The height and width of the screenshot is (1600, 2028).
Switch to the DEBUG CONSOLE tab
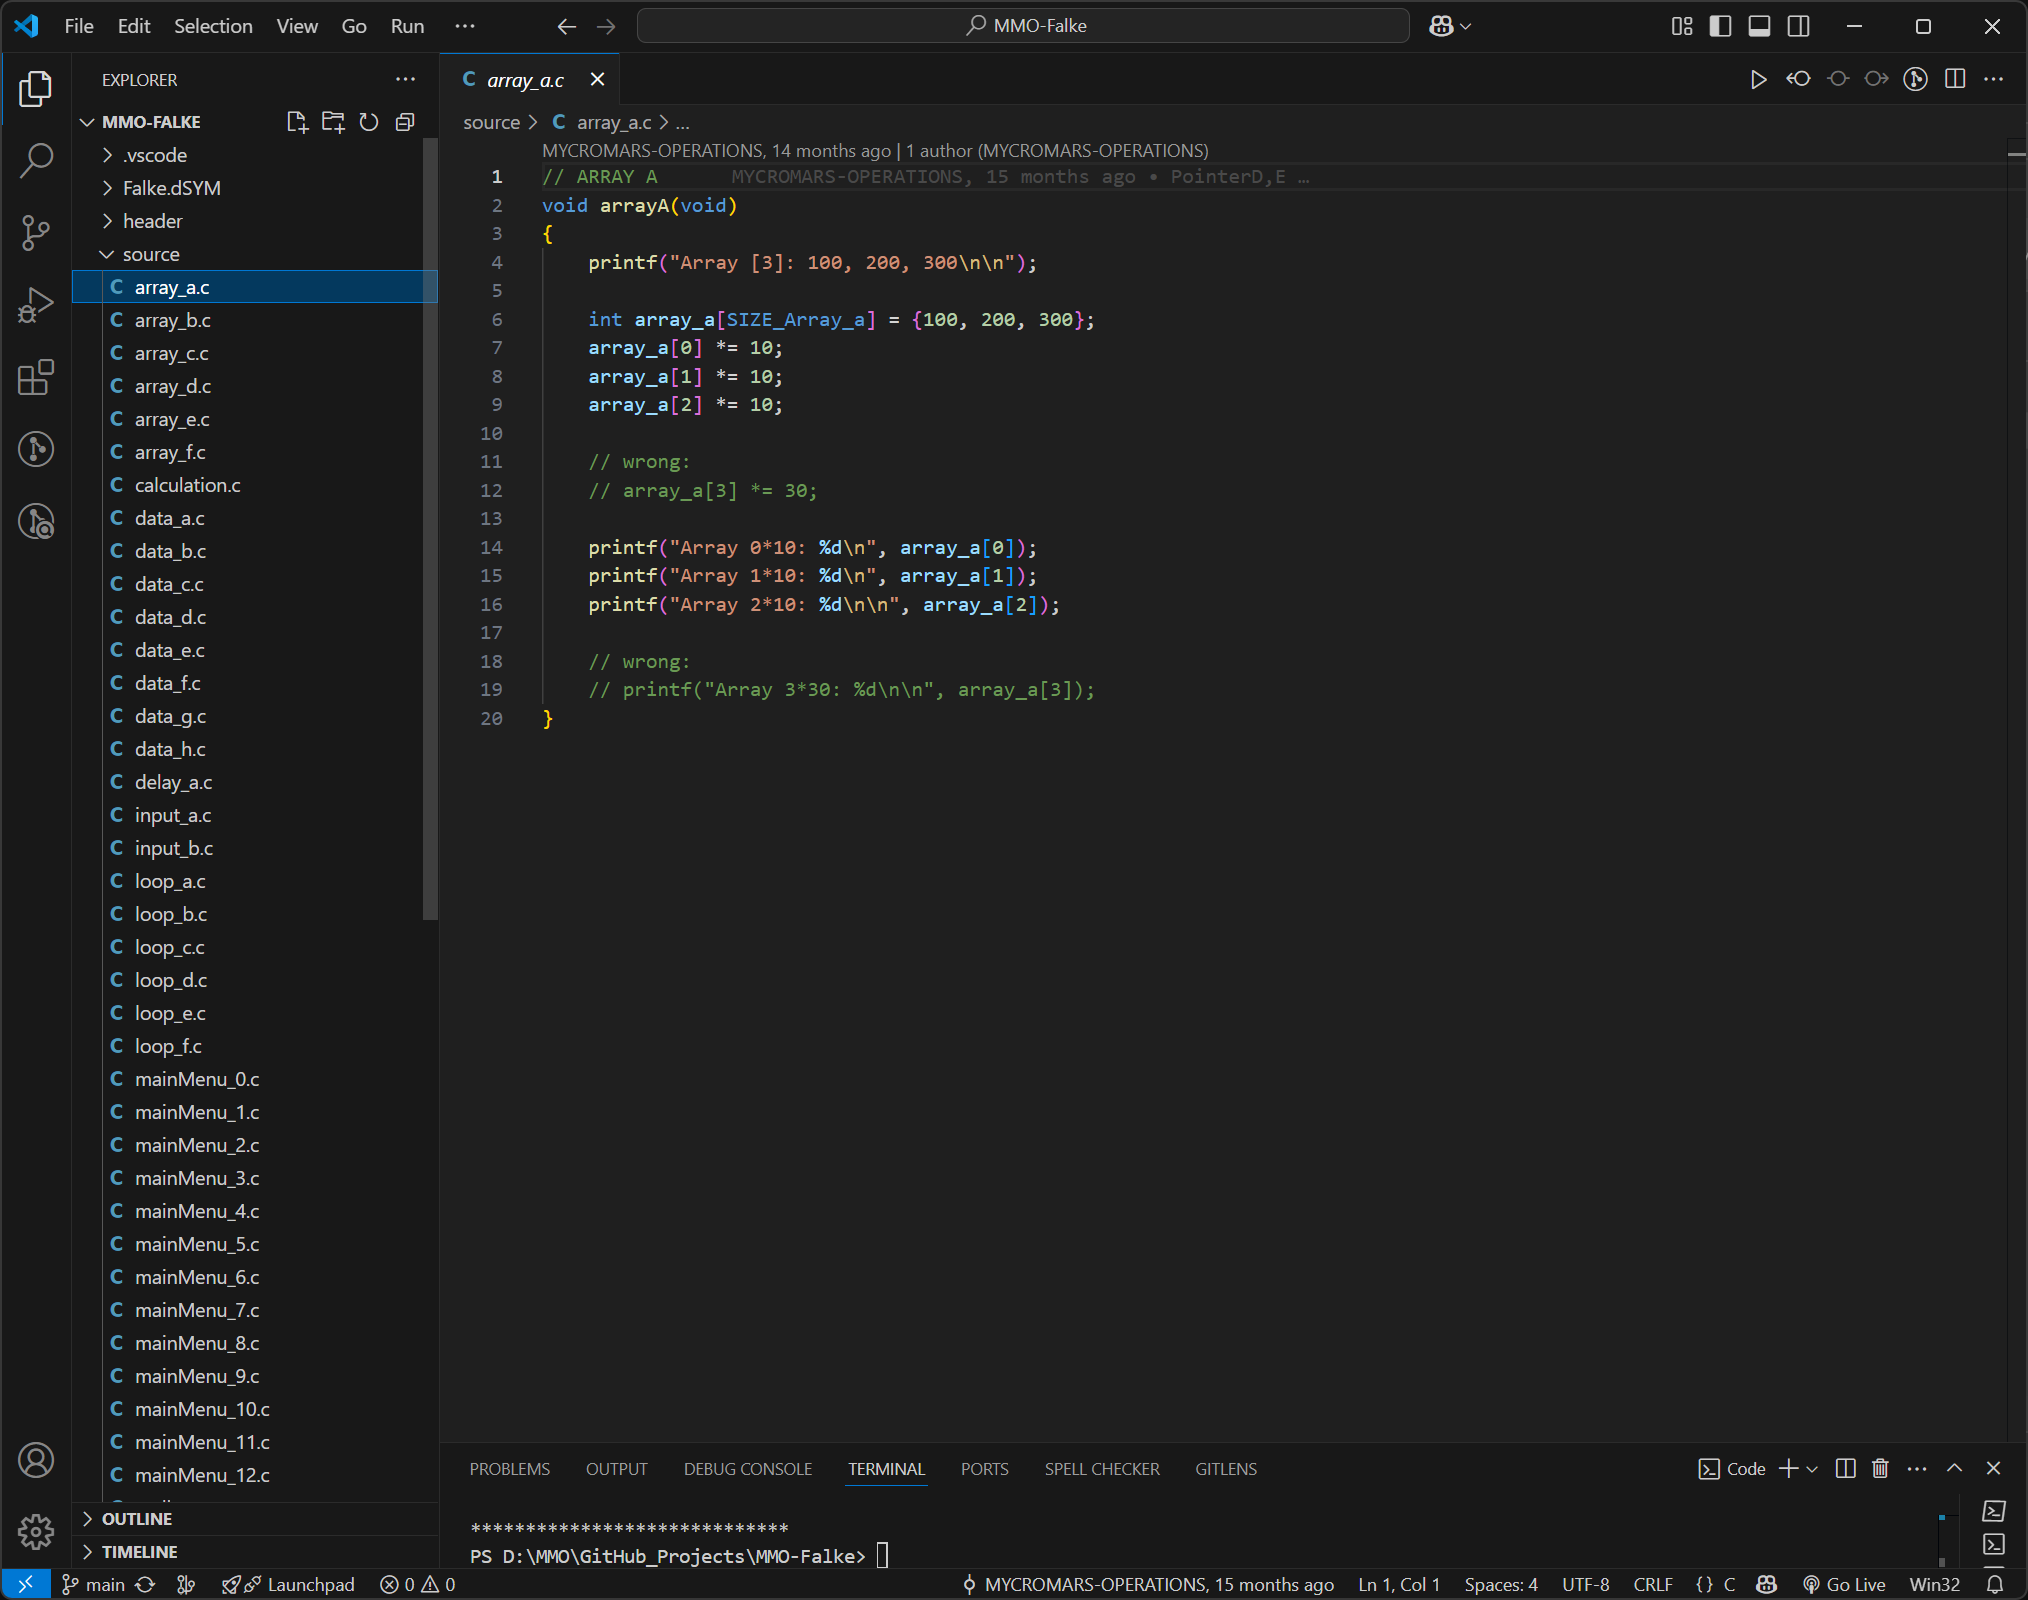pyautogui.click(x=747, y=1469)
